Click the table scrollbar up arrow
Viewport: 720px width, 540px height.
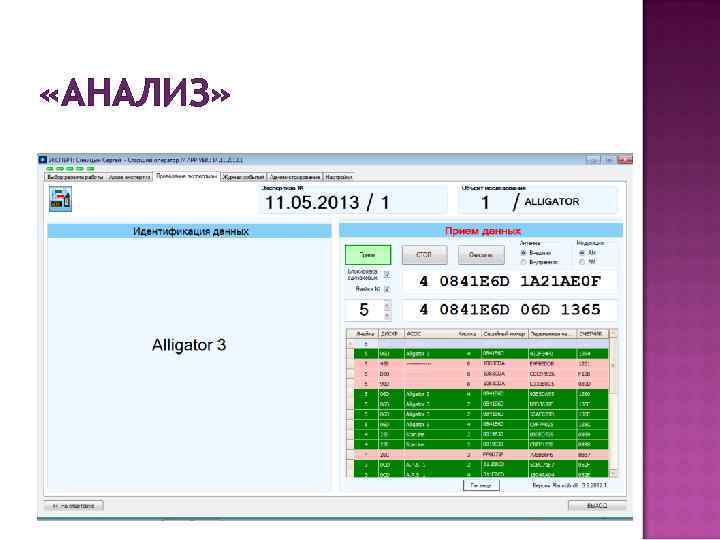click(613, 334)
